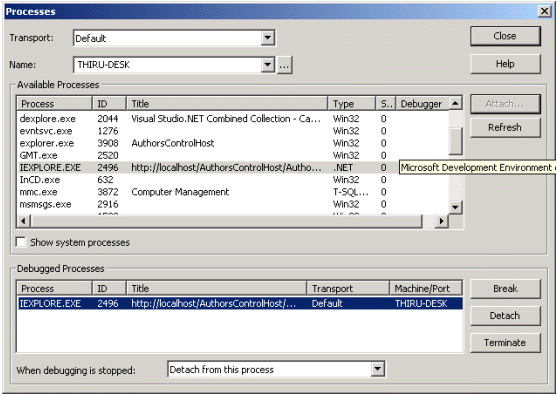This screenshot has height=396, width=558.
Task: Sort available processes by Process column header
Action: click(x=54, y=104)
